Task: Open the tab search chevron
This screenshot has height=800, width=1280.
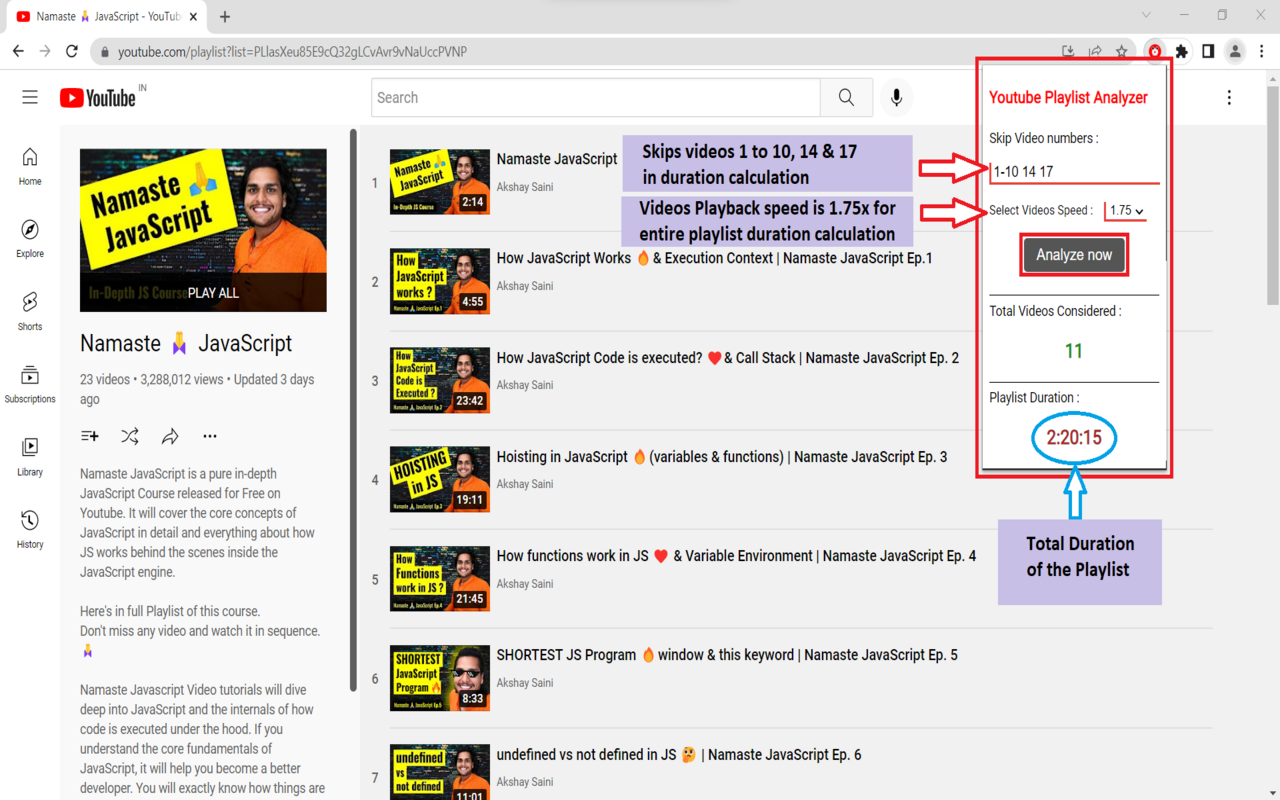Action: 1146,15
